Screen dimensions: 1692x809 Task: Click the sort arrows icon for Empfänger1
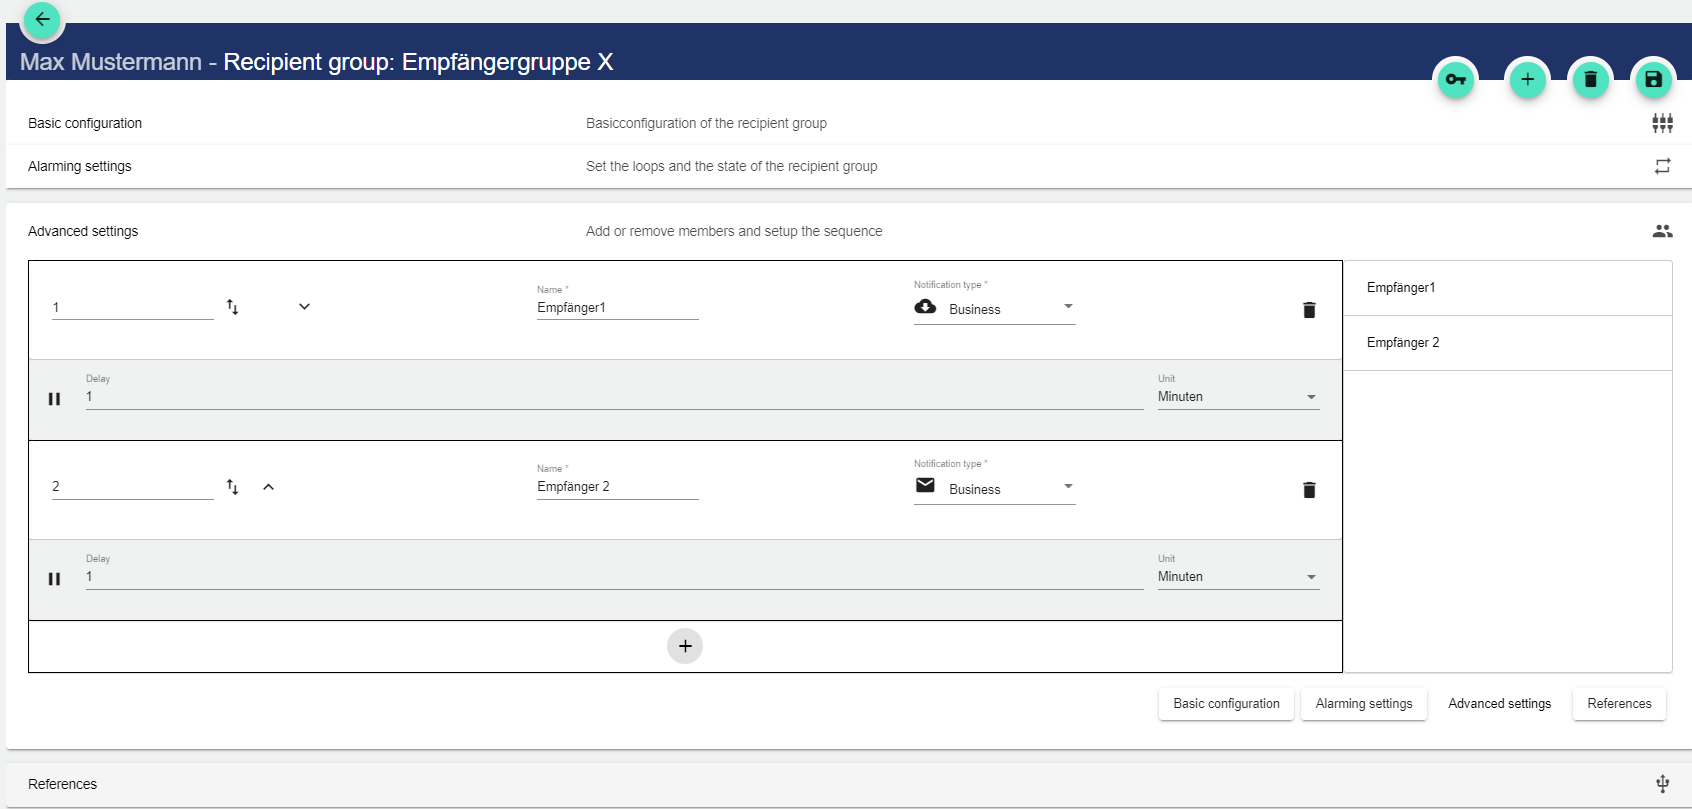(x=232, y=307)
